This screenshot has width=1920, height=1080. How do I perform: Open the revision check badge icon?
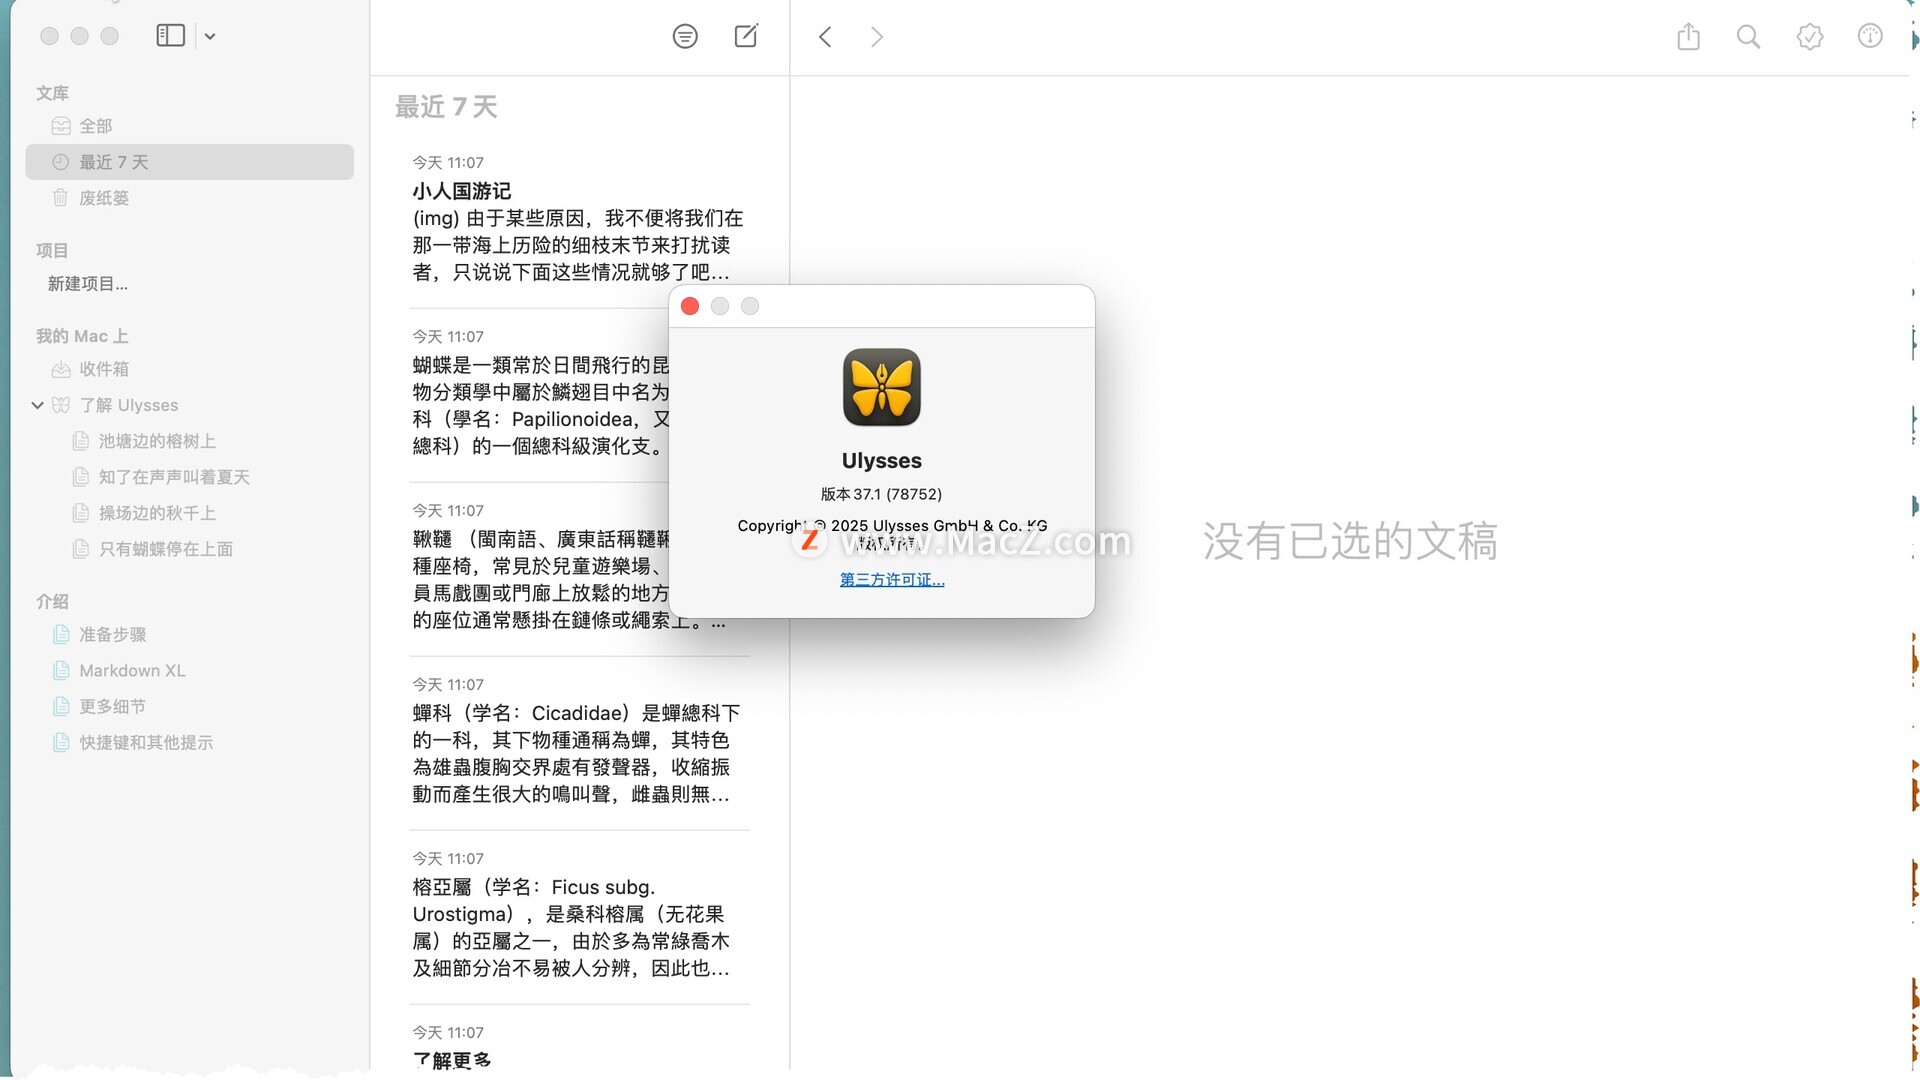coord(1810,37)
